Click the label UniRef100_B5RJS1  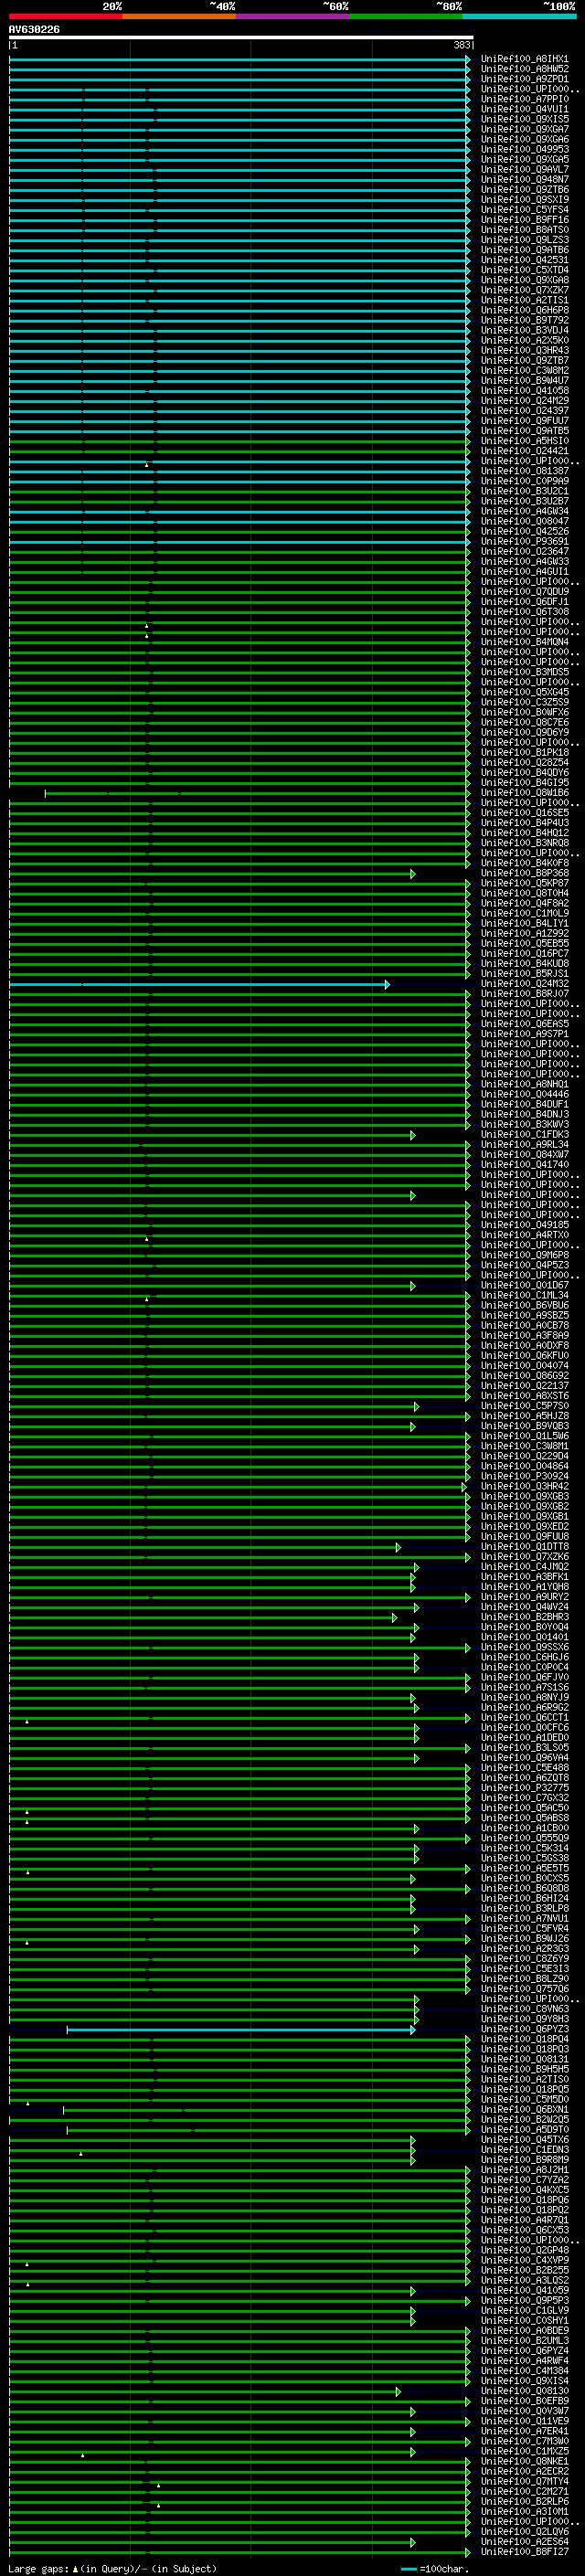tap(524, 973)
